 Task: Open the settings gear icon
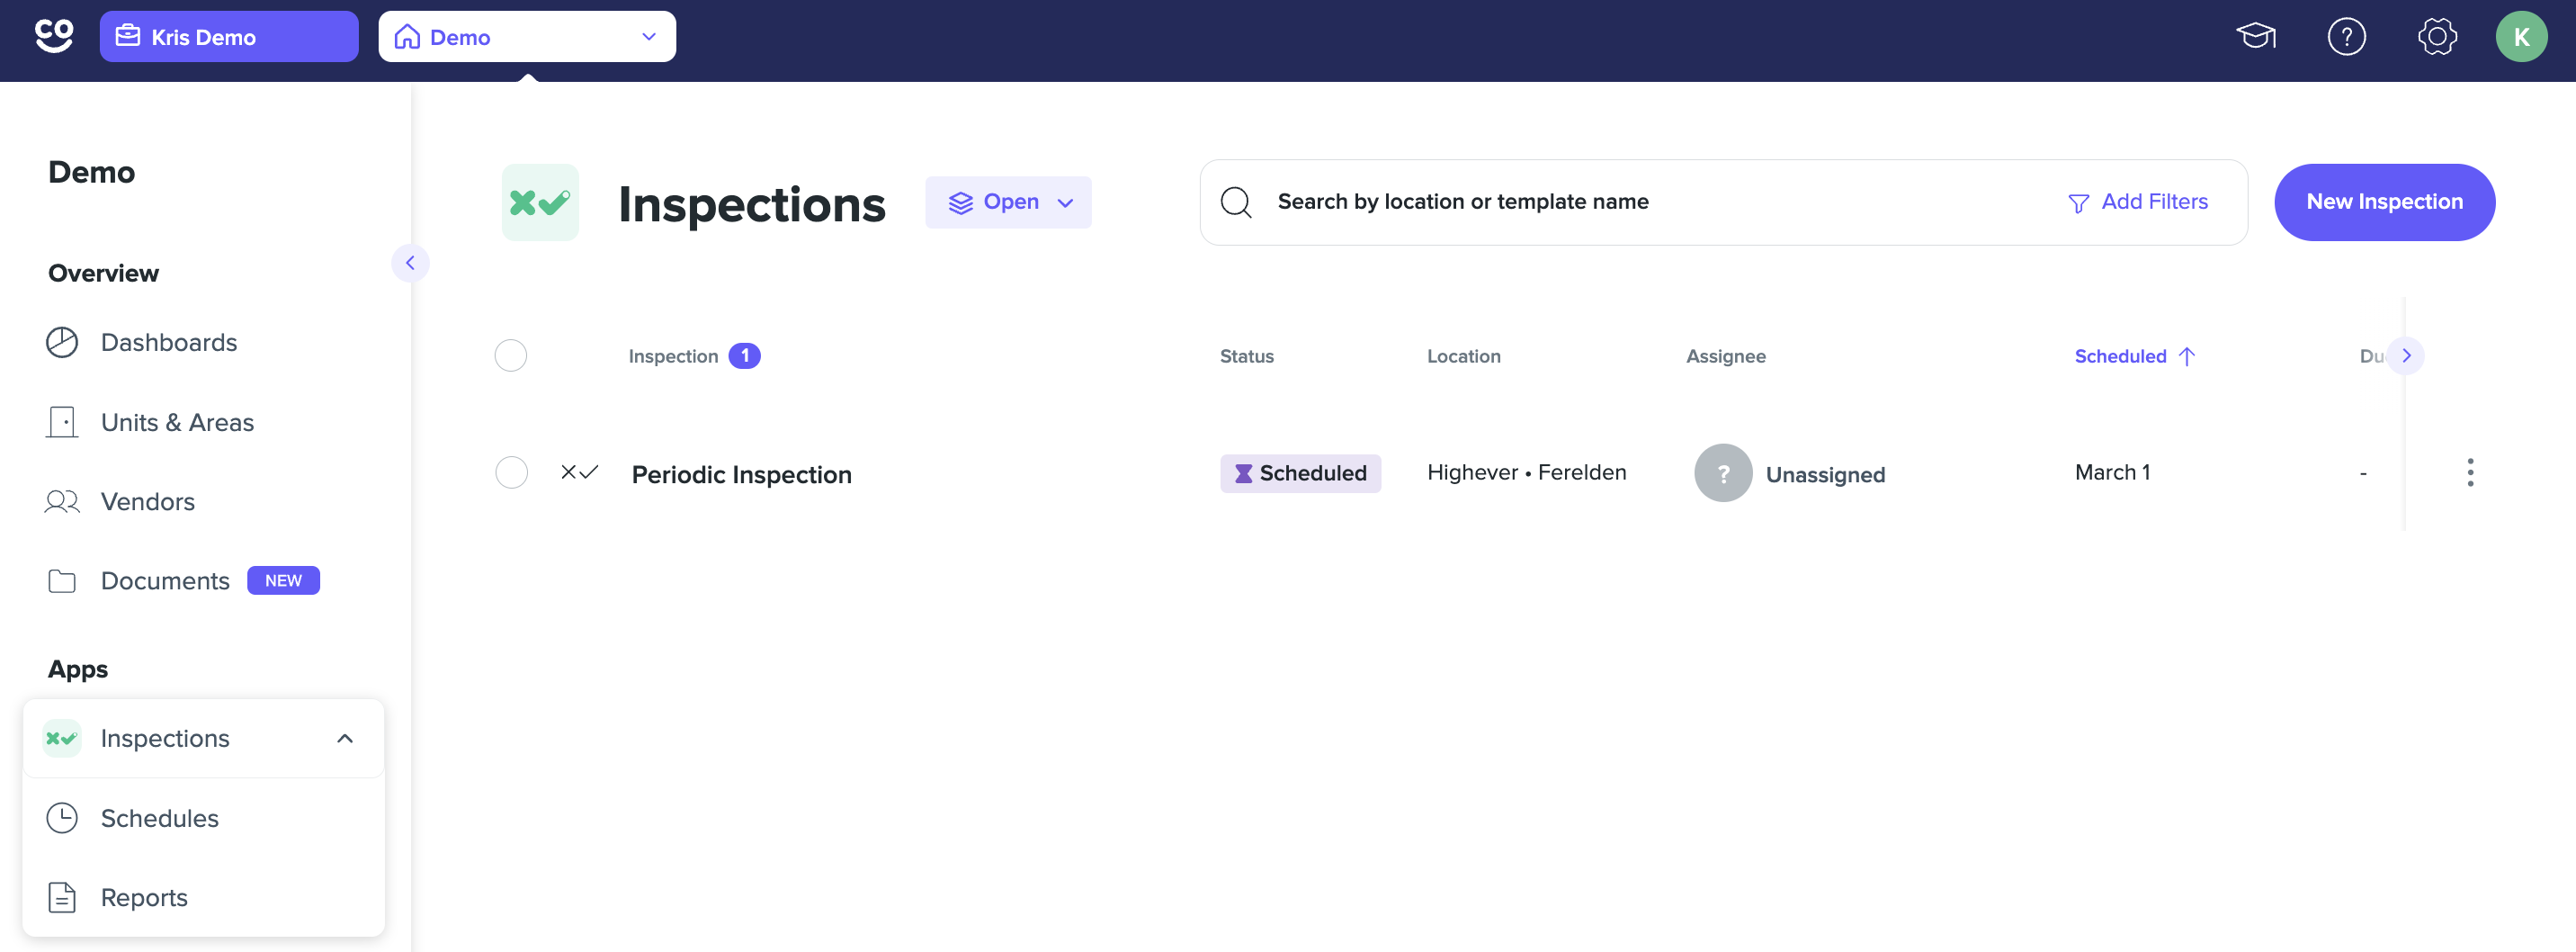pyautogui.click(x=2437, y=37)
